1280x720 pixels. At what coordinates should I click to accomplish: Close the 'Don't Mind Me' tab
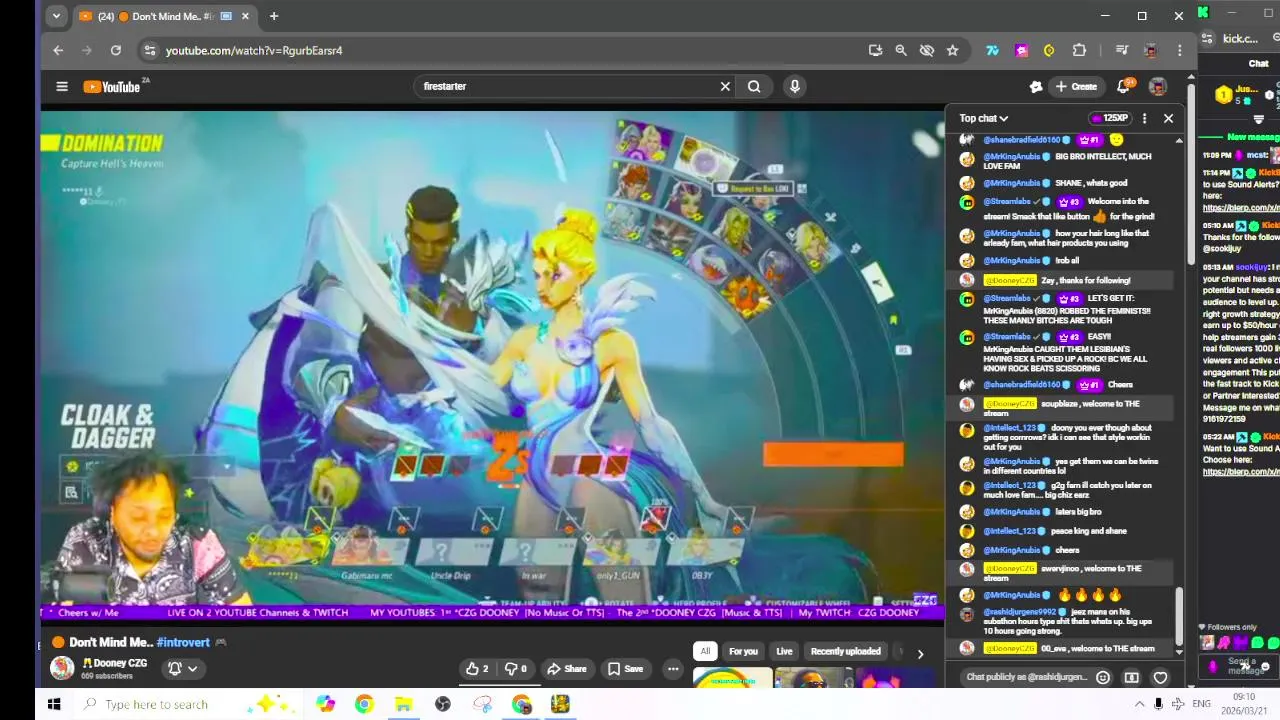245,16
